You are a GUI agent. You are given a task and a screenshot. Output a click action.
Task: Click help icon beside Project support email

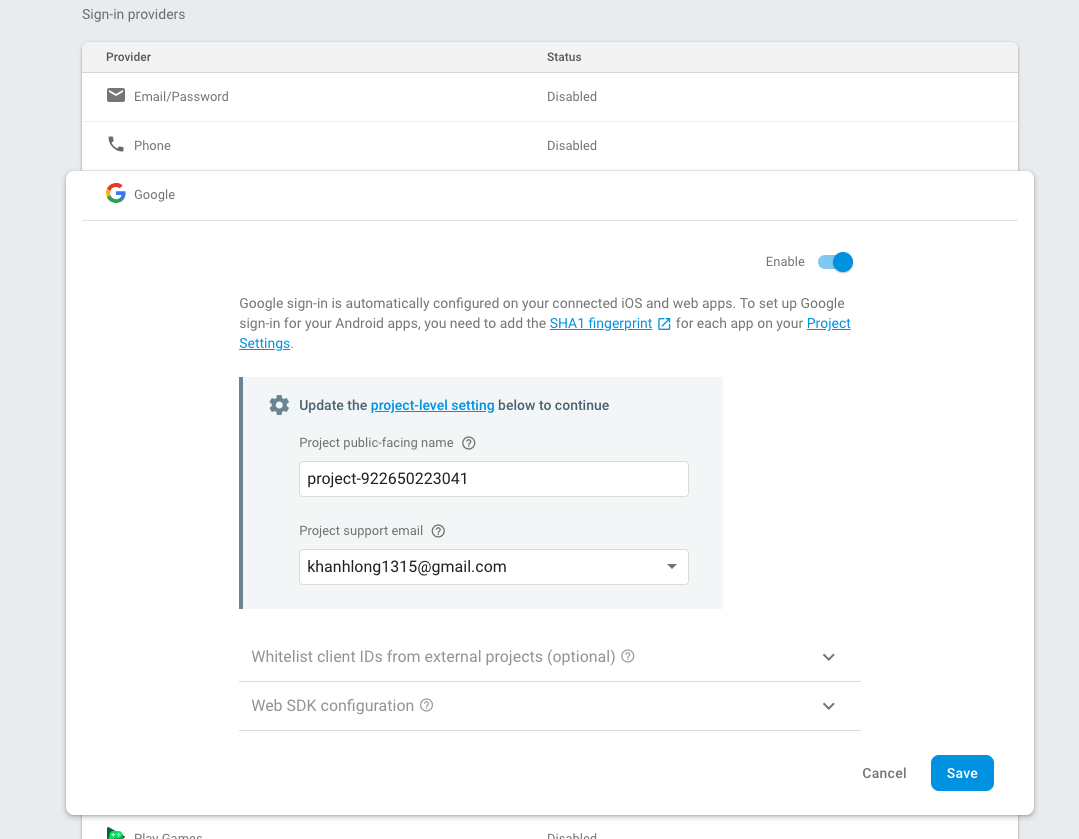[x=438, y=531]
